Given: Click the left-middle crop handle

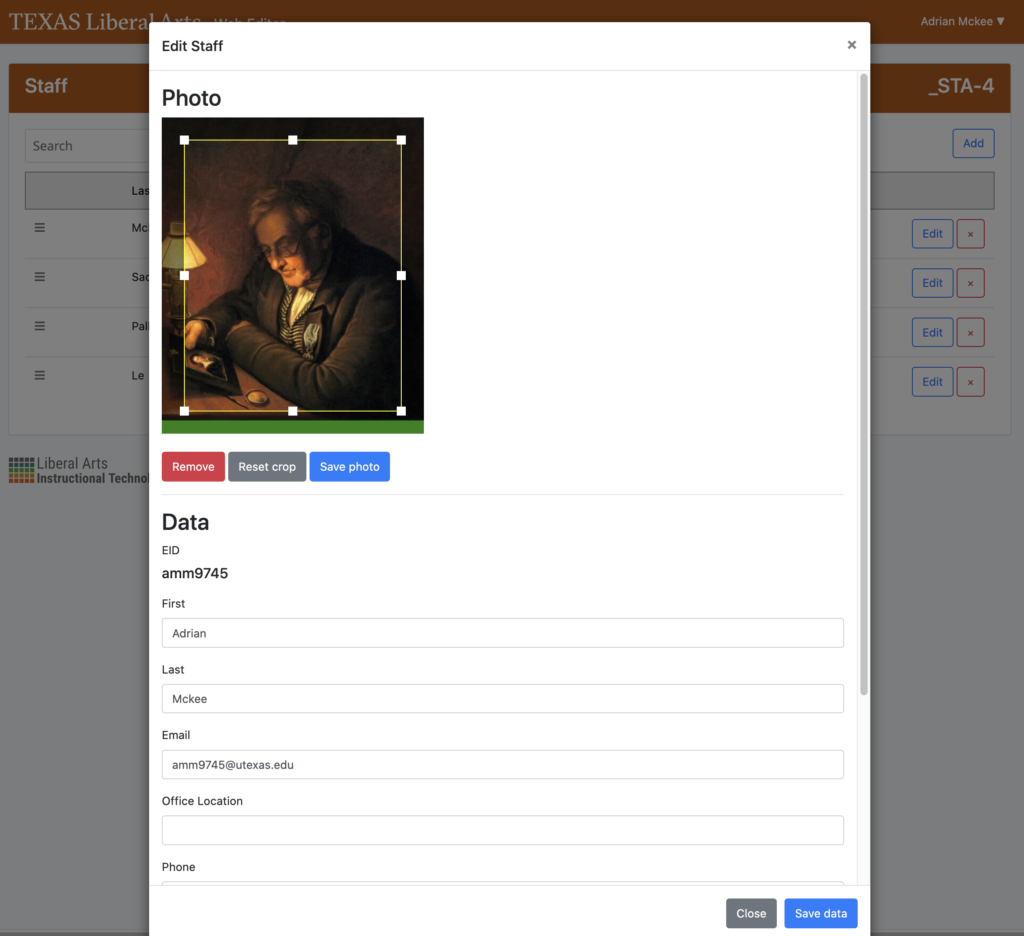Looking at the screenshot, I should pyautogui.click(x=184, y=276).
